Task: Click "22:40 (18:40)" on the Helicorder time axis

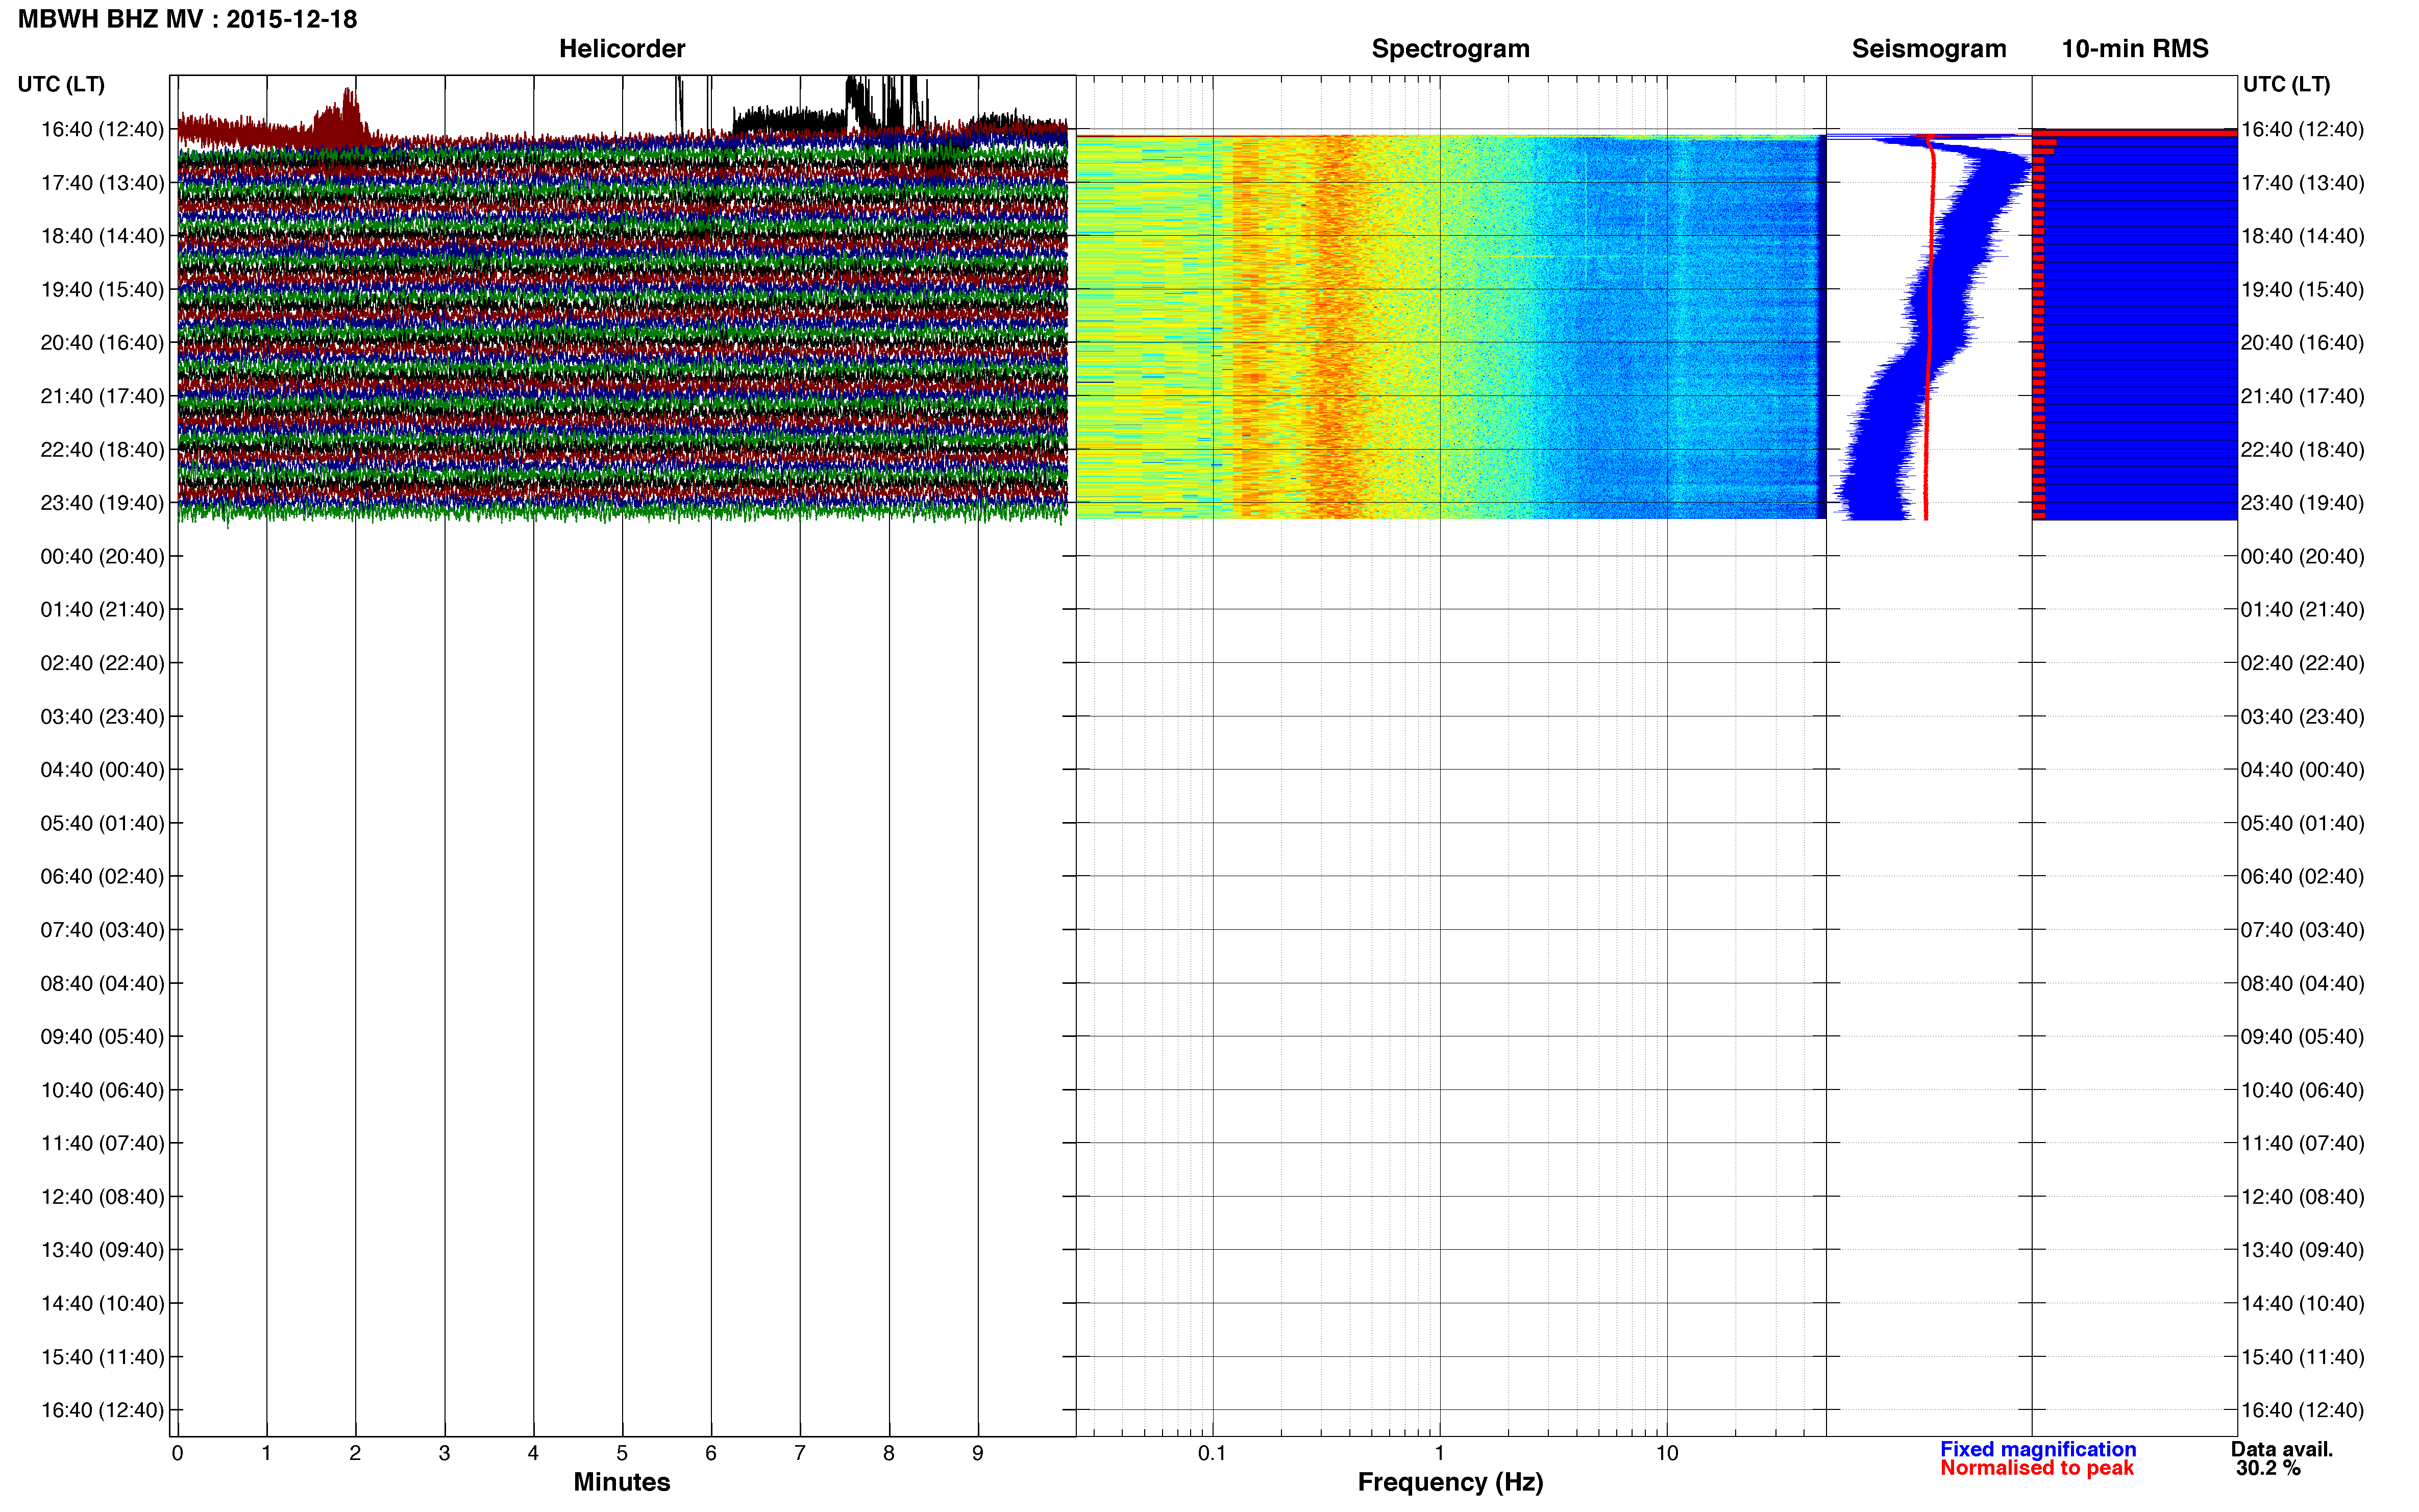Action: pos(102,450)
